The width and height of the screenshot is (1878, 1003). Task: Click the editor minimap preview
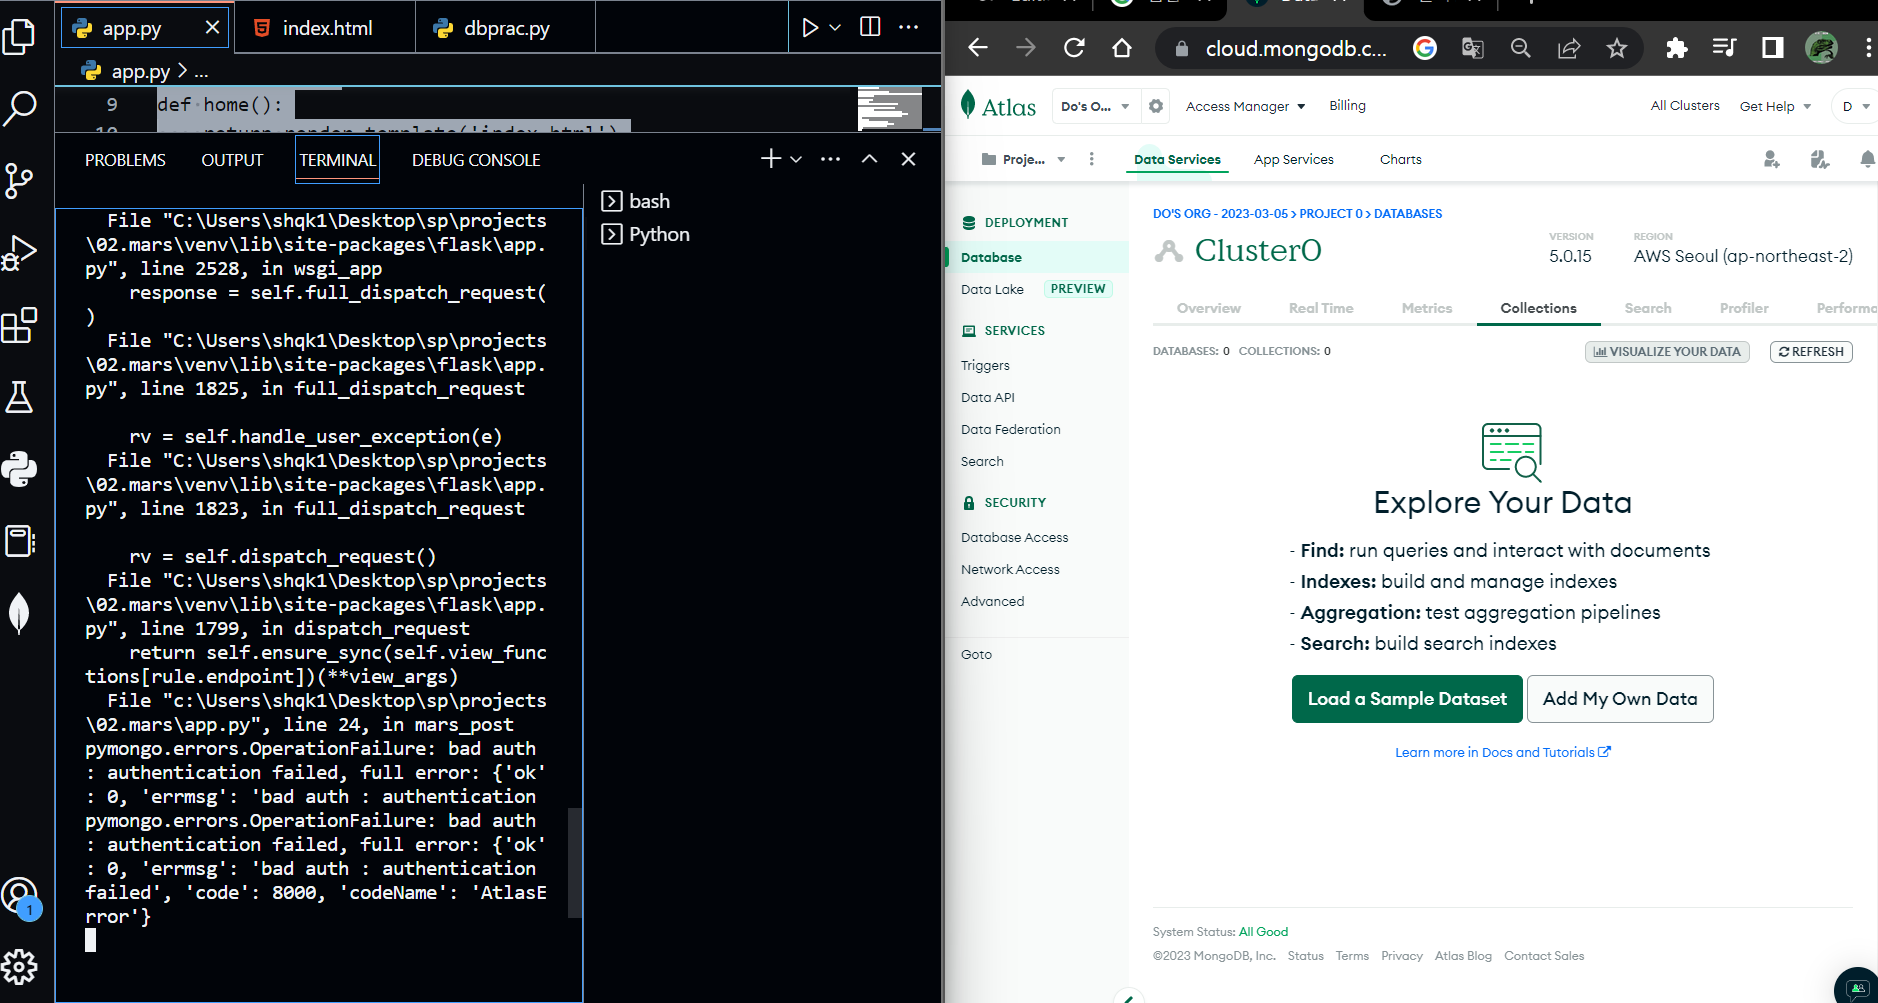click(x=889, y=108)
